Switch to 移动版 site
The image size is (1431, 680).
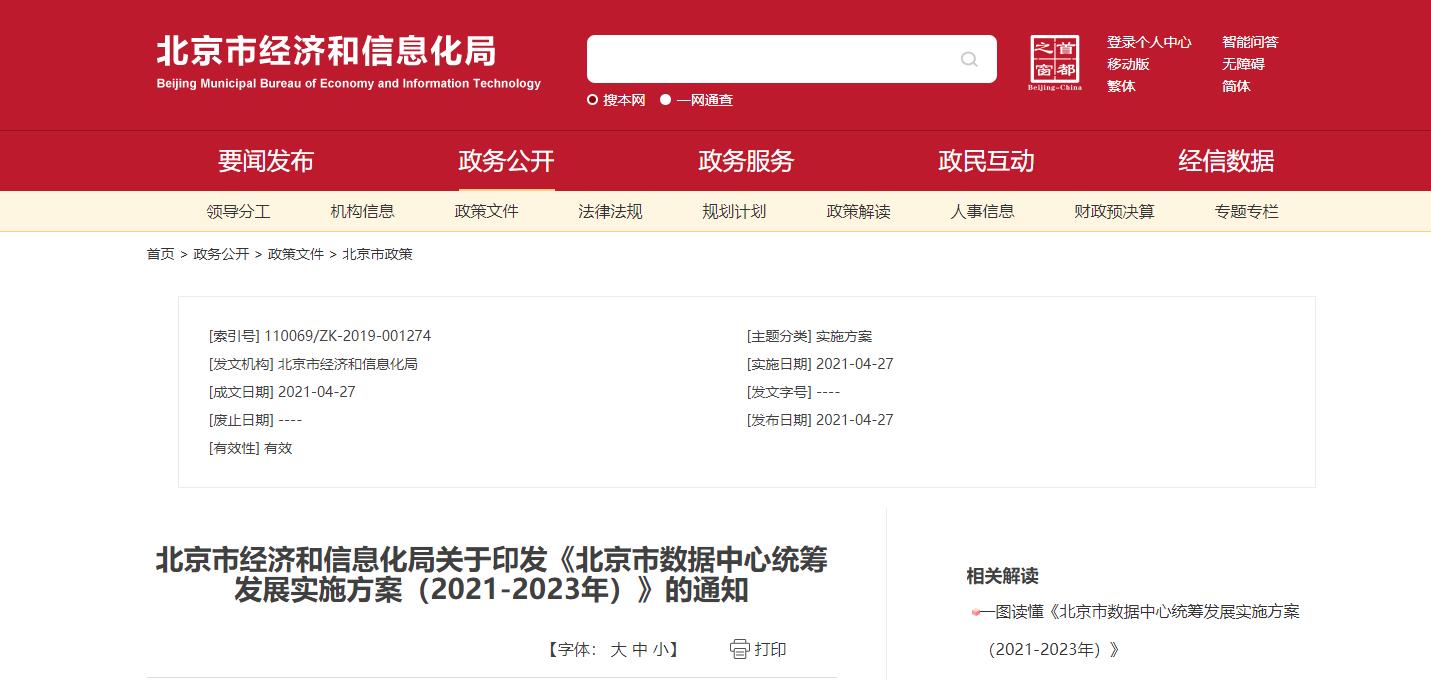[x=1128, y=64]
